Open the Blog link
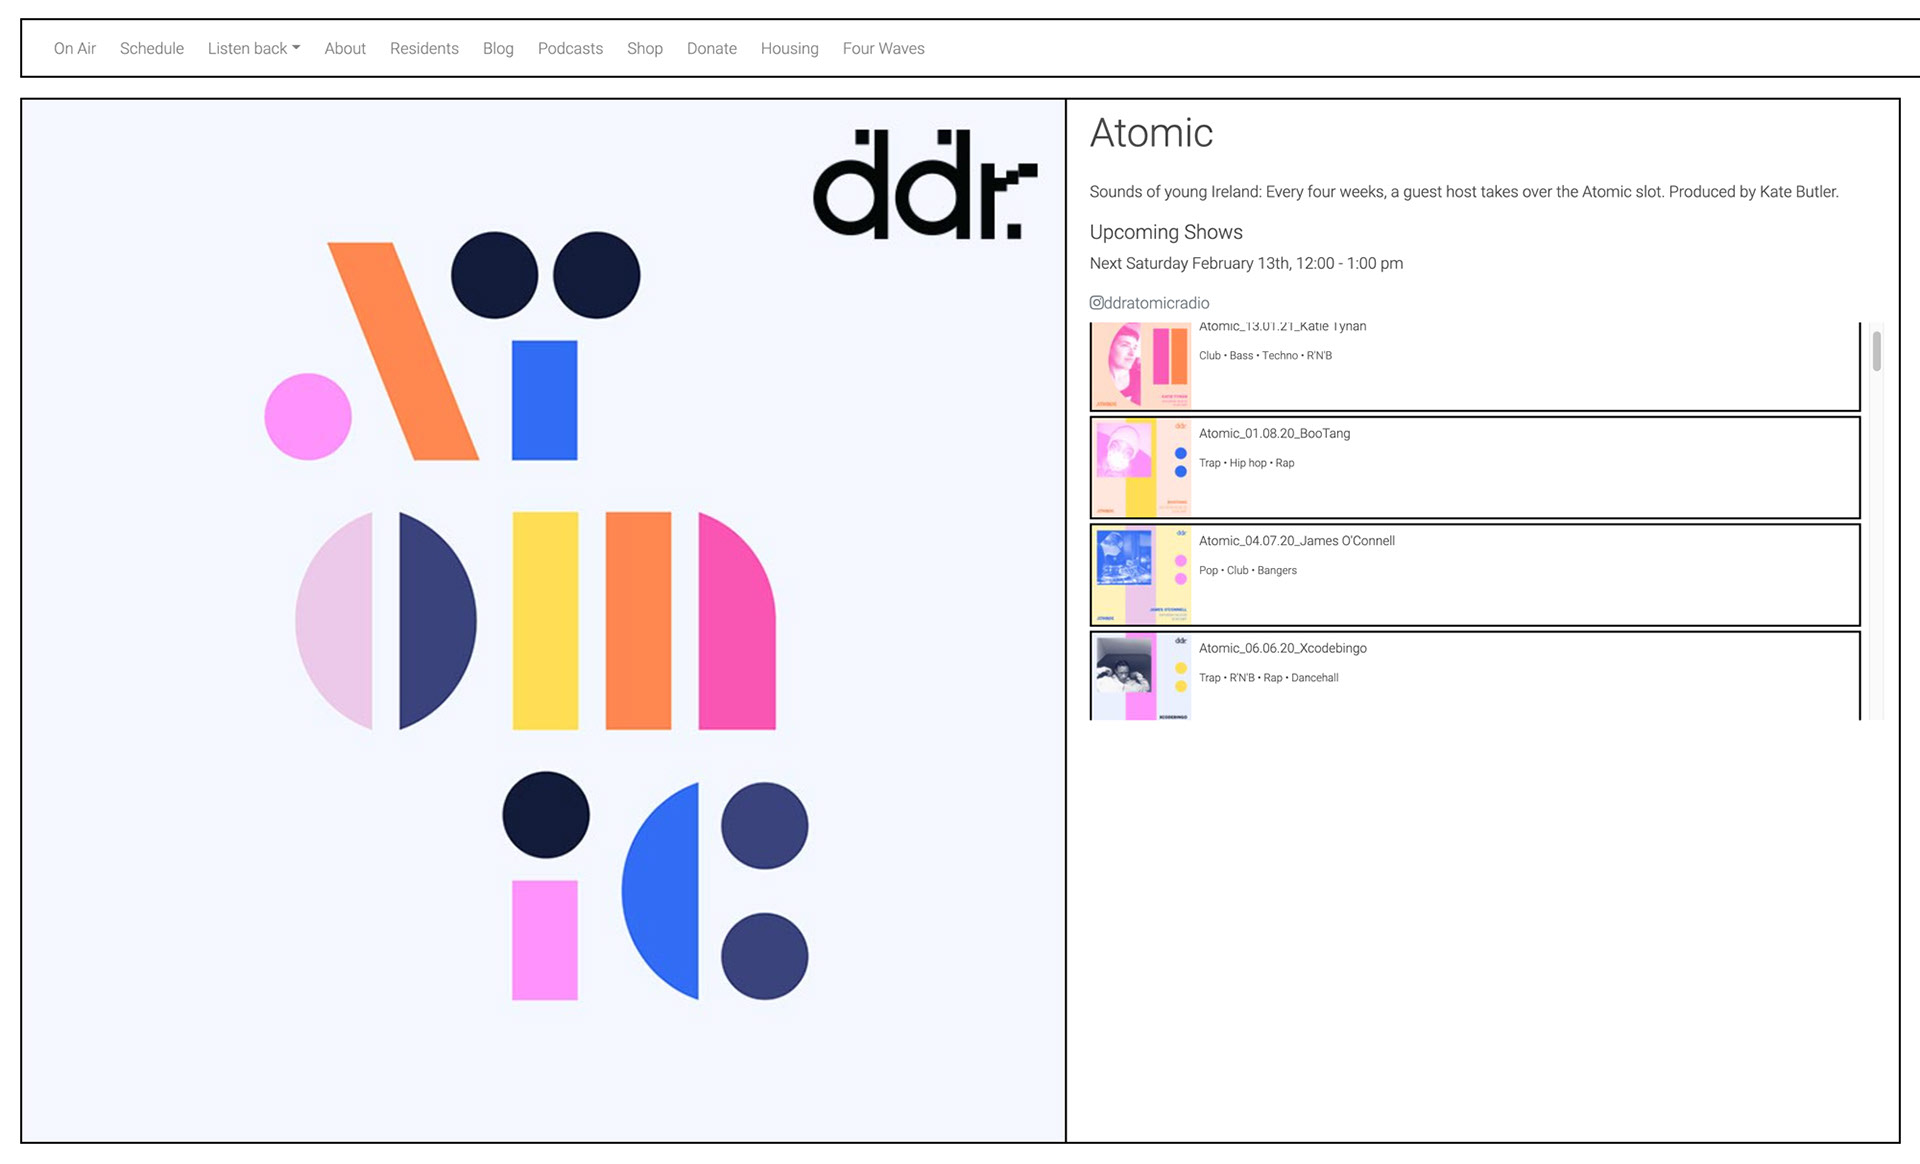Image resolution: width=1920 pixels, height=1164 pixels. click(x=498, y=48)
